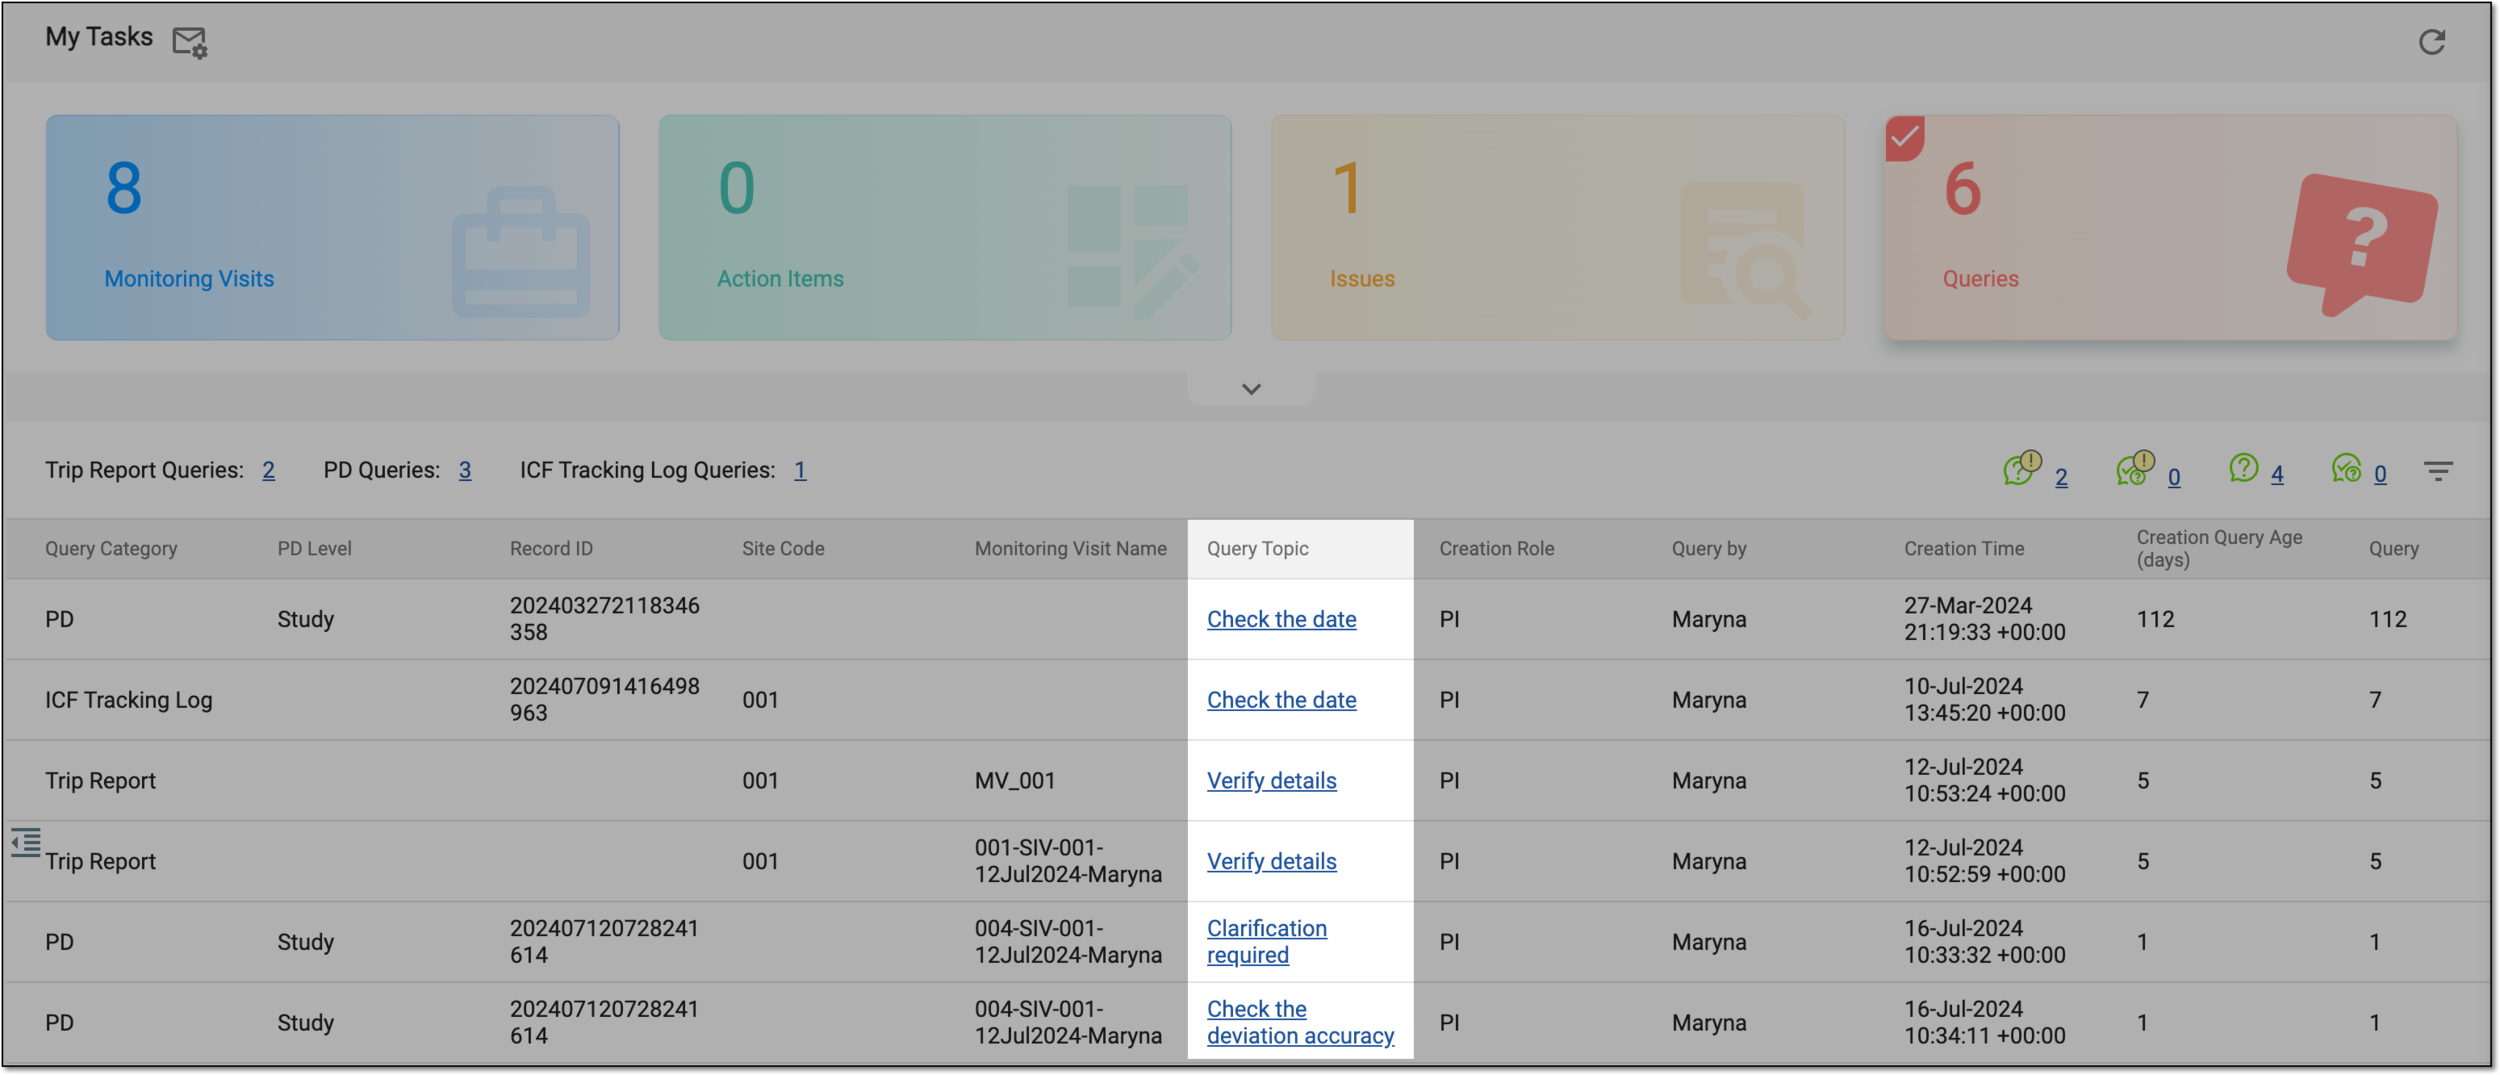Open count link 2 beside first status icon
2500x1075 pixels.
pos(2061,477)
